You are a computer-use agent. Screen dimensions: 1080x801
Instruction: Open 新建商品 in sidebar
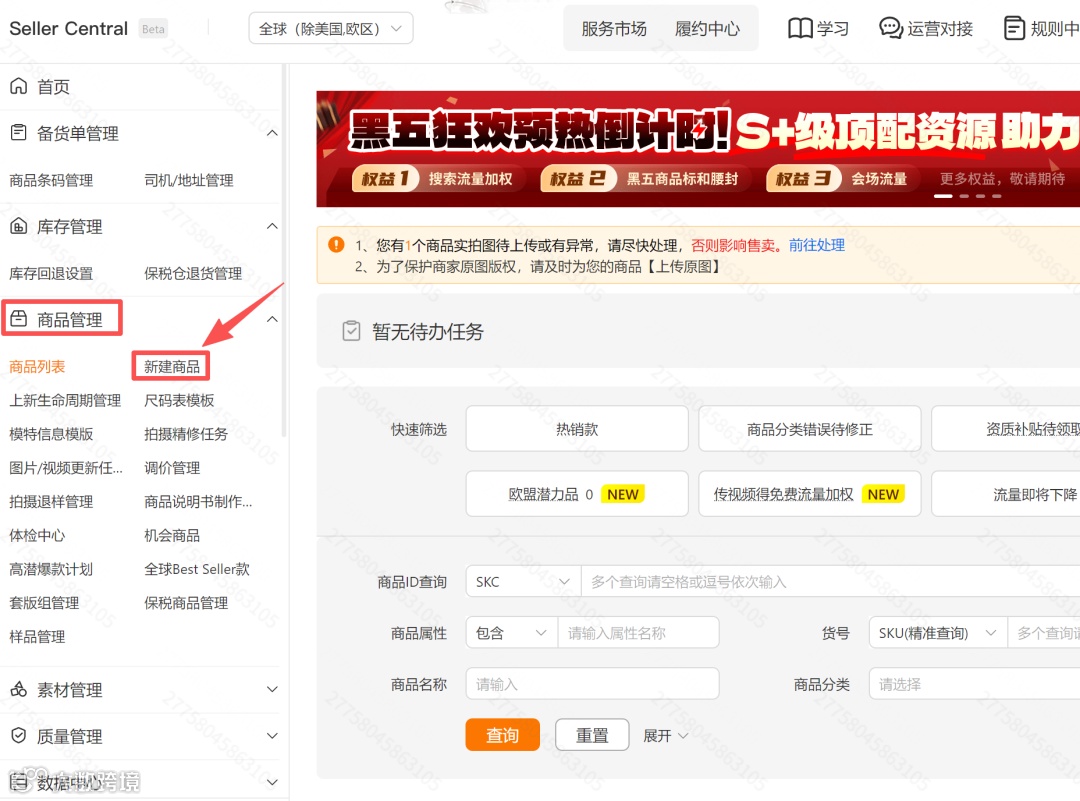pos(172,366)
